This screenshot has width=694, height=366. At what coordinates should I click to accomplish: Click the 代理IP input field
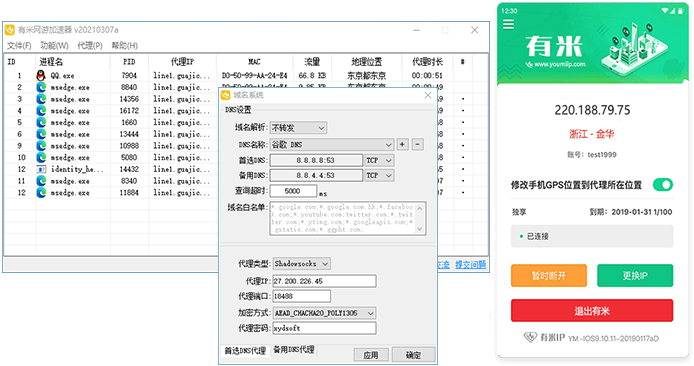click(324, 281)
